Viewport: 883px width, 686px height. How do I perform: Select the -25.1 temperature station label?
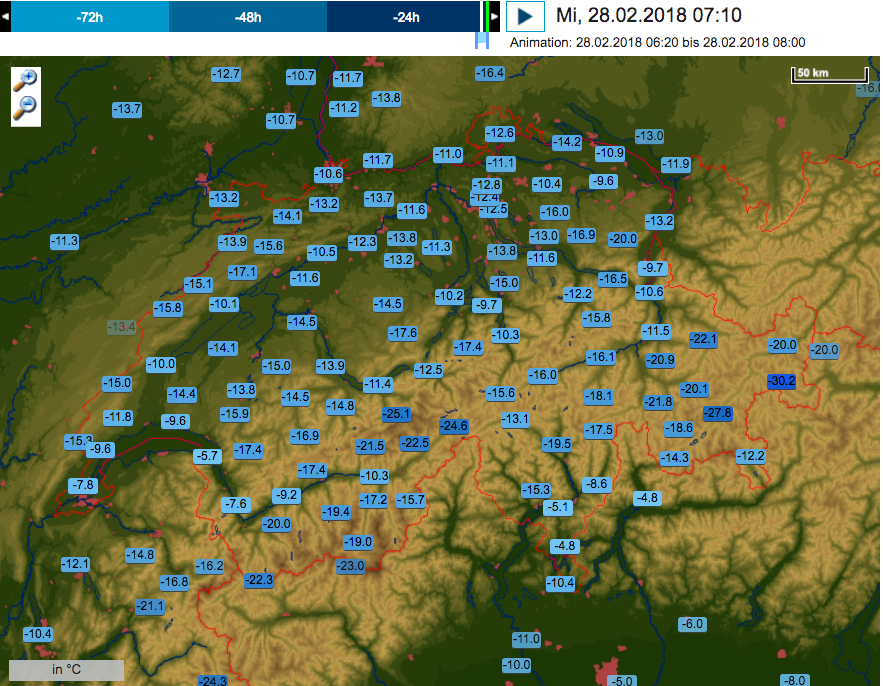397,414
